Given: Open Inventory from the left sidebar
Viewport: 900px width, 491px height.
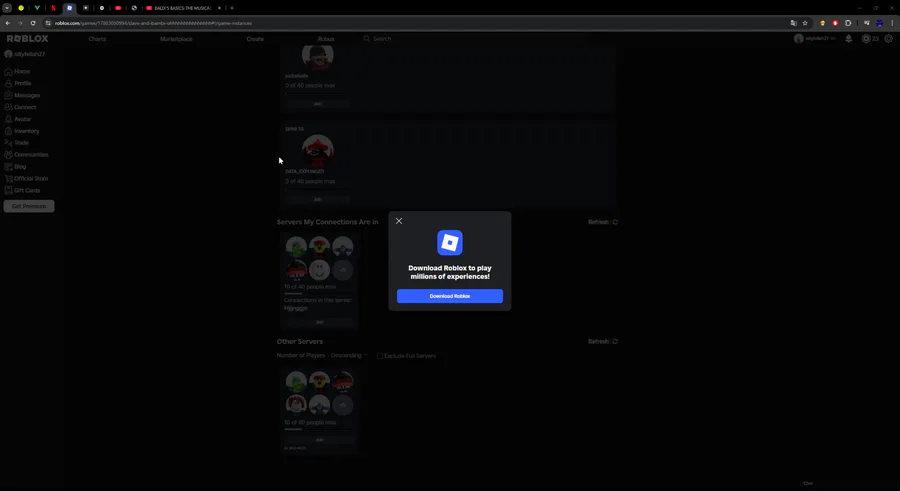Looking at the screenshot, I should pos(22,131).
